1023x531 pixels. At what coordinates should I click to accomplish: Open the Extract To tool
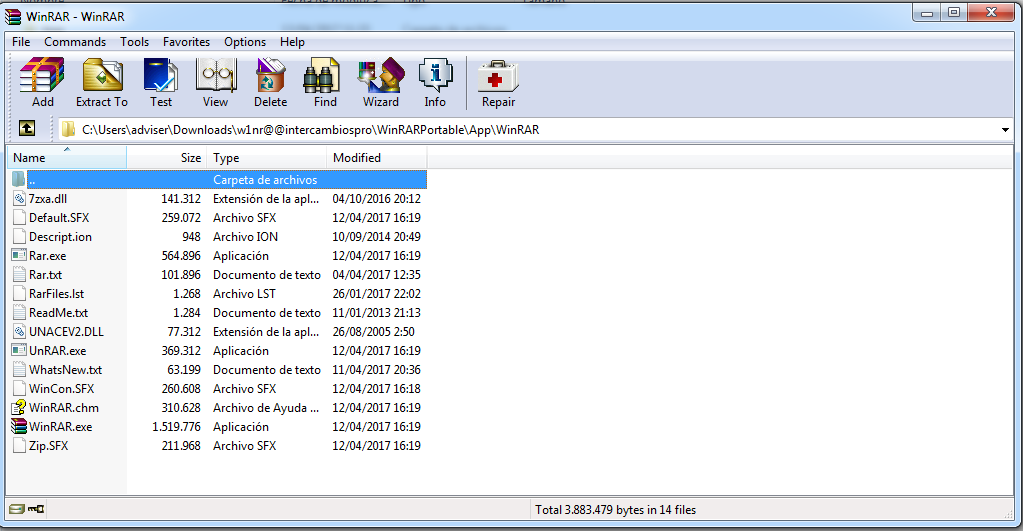(x=102, y=74)
